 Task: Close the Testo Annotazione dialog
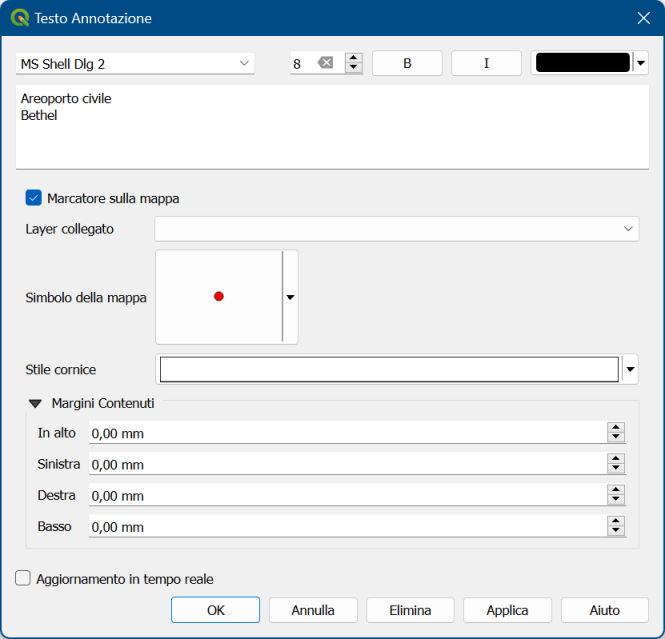643,18
